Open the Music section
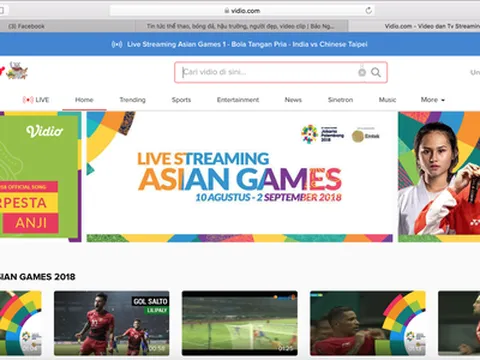The height and width of the screenshot is (360, 480). [387, 100]
